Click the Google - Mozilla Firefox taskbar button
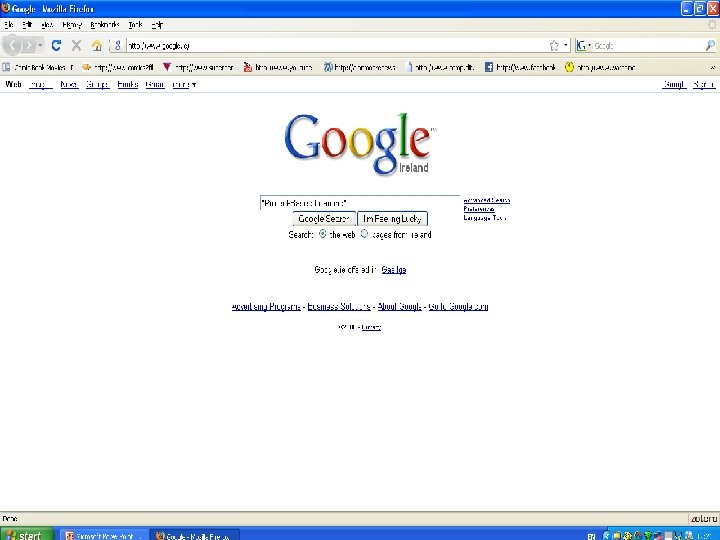The height and width of the screenshot is (540, 720). coord(195,535)
